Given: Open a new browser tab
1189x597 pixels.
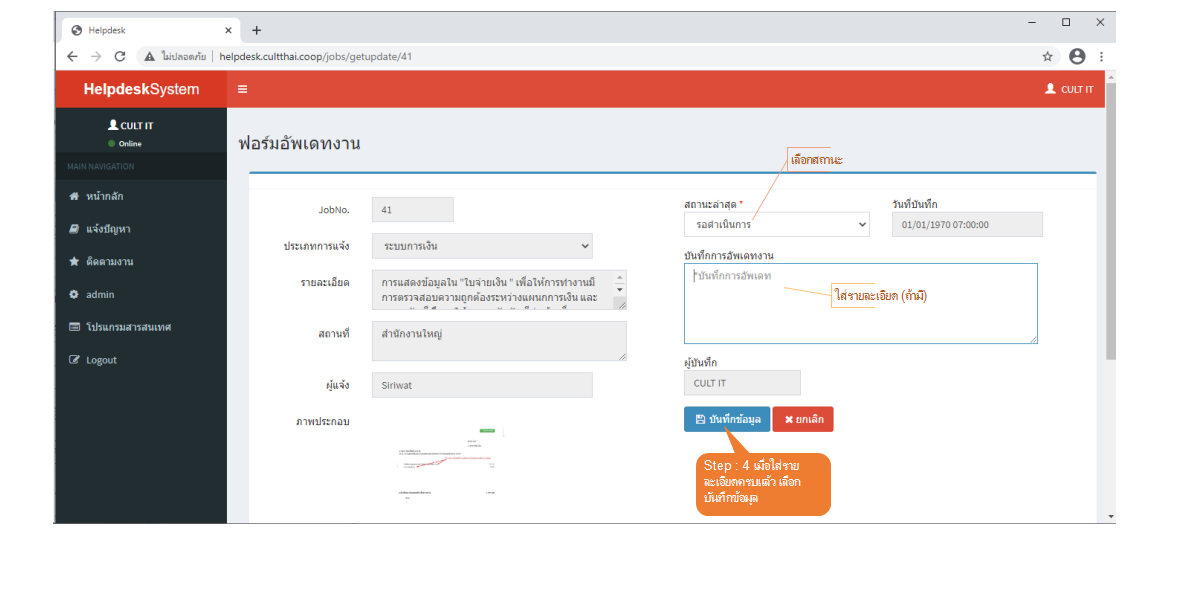Looking at the screenshot, I should tap(256, 30).
